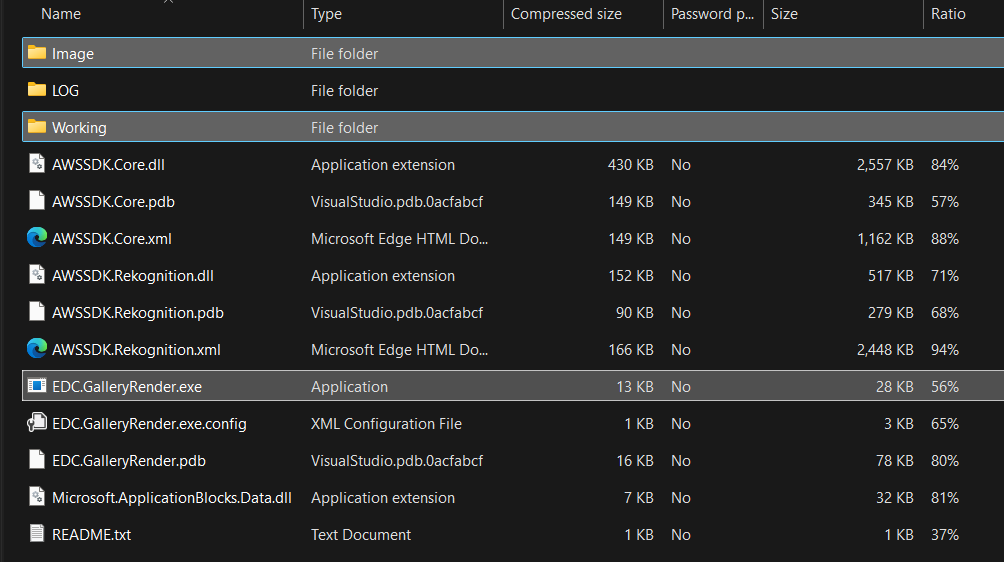Click the 94% ratio cell

pos(945,350)
